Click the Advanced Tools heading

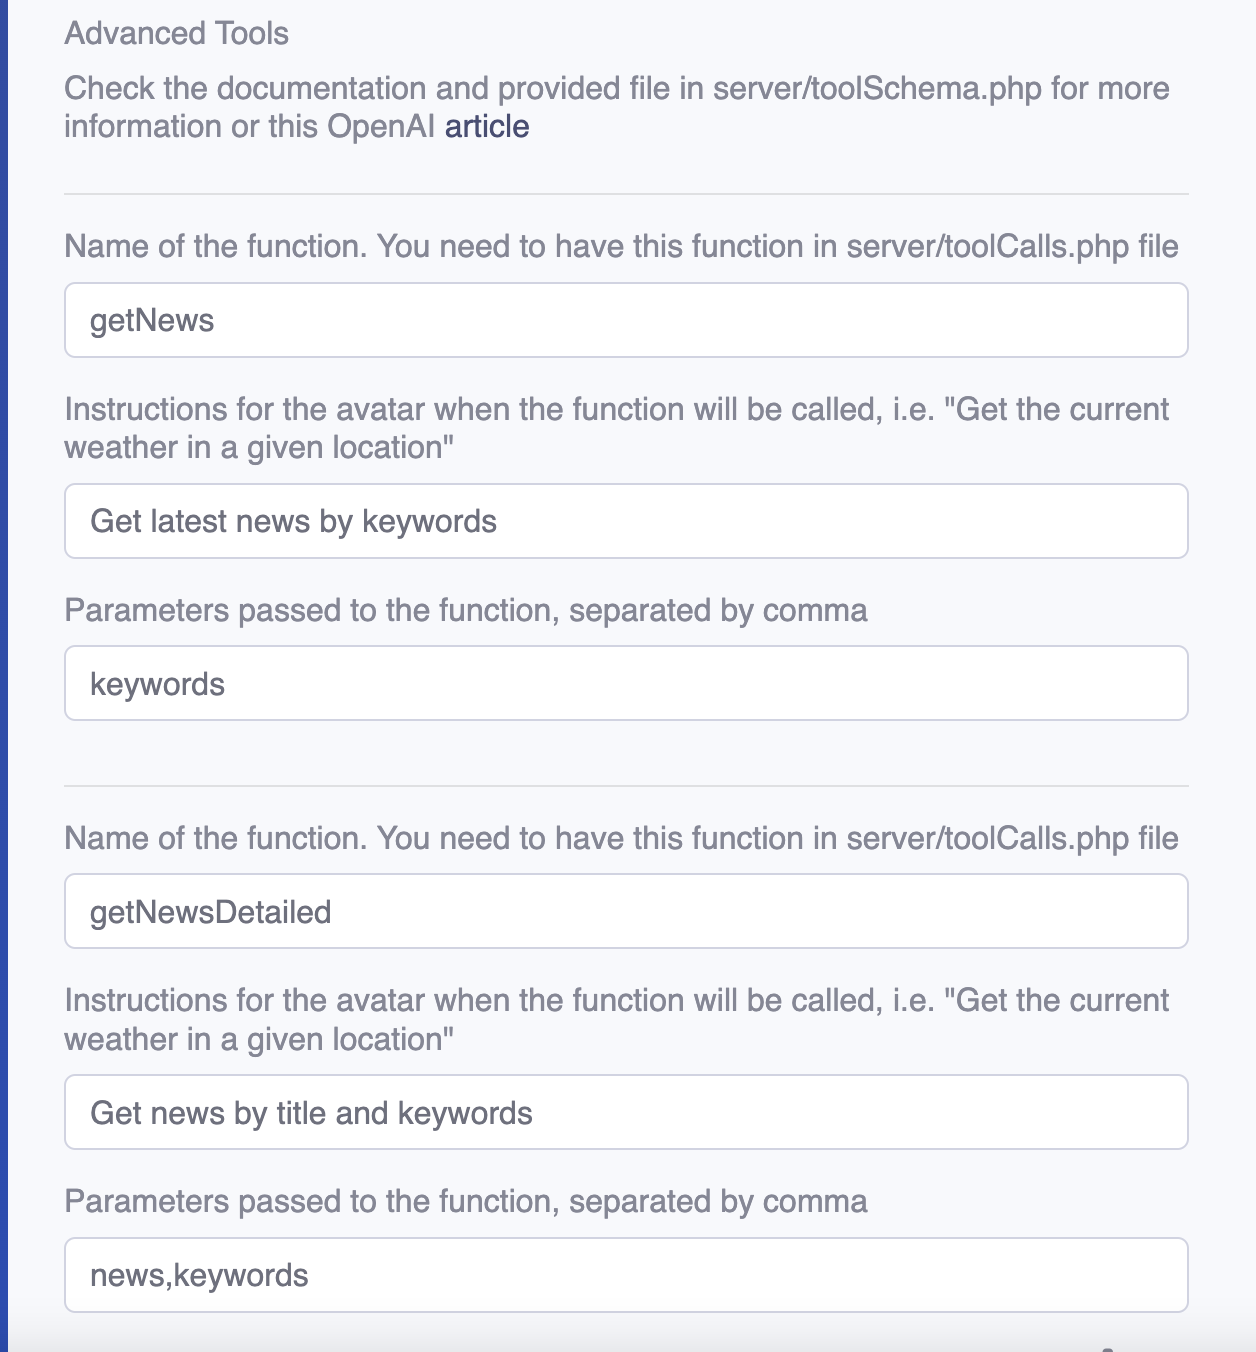176,34
